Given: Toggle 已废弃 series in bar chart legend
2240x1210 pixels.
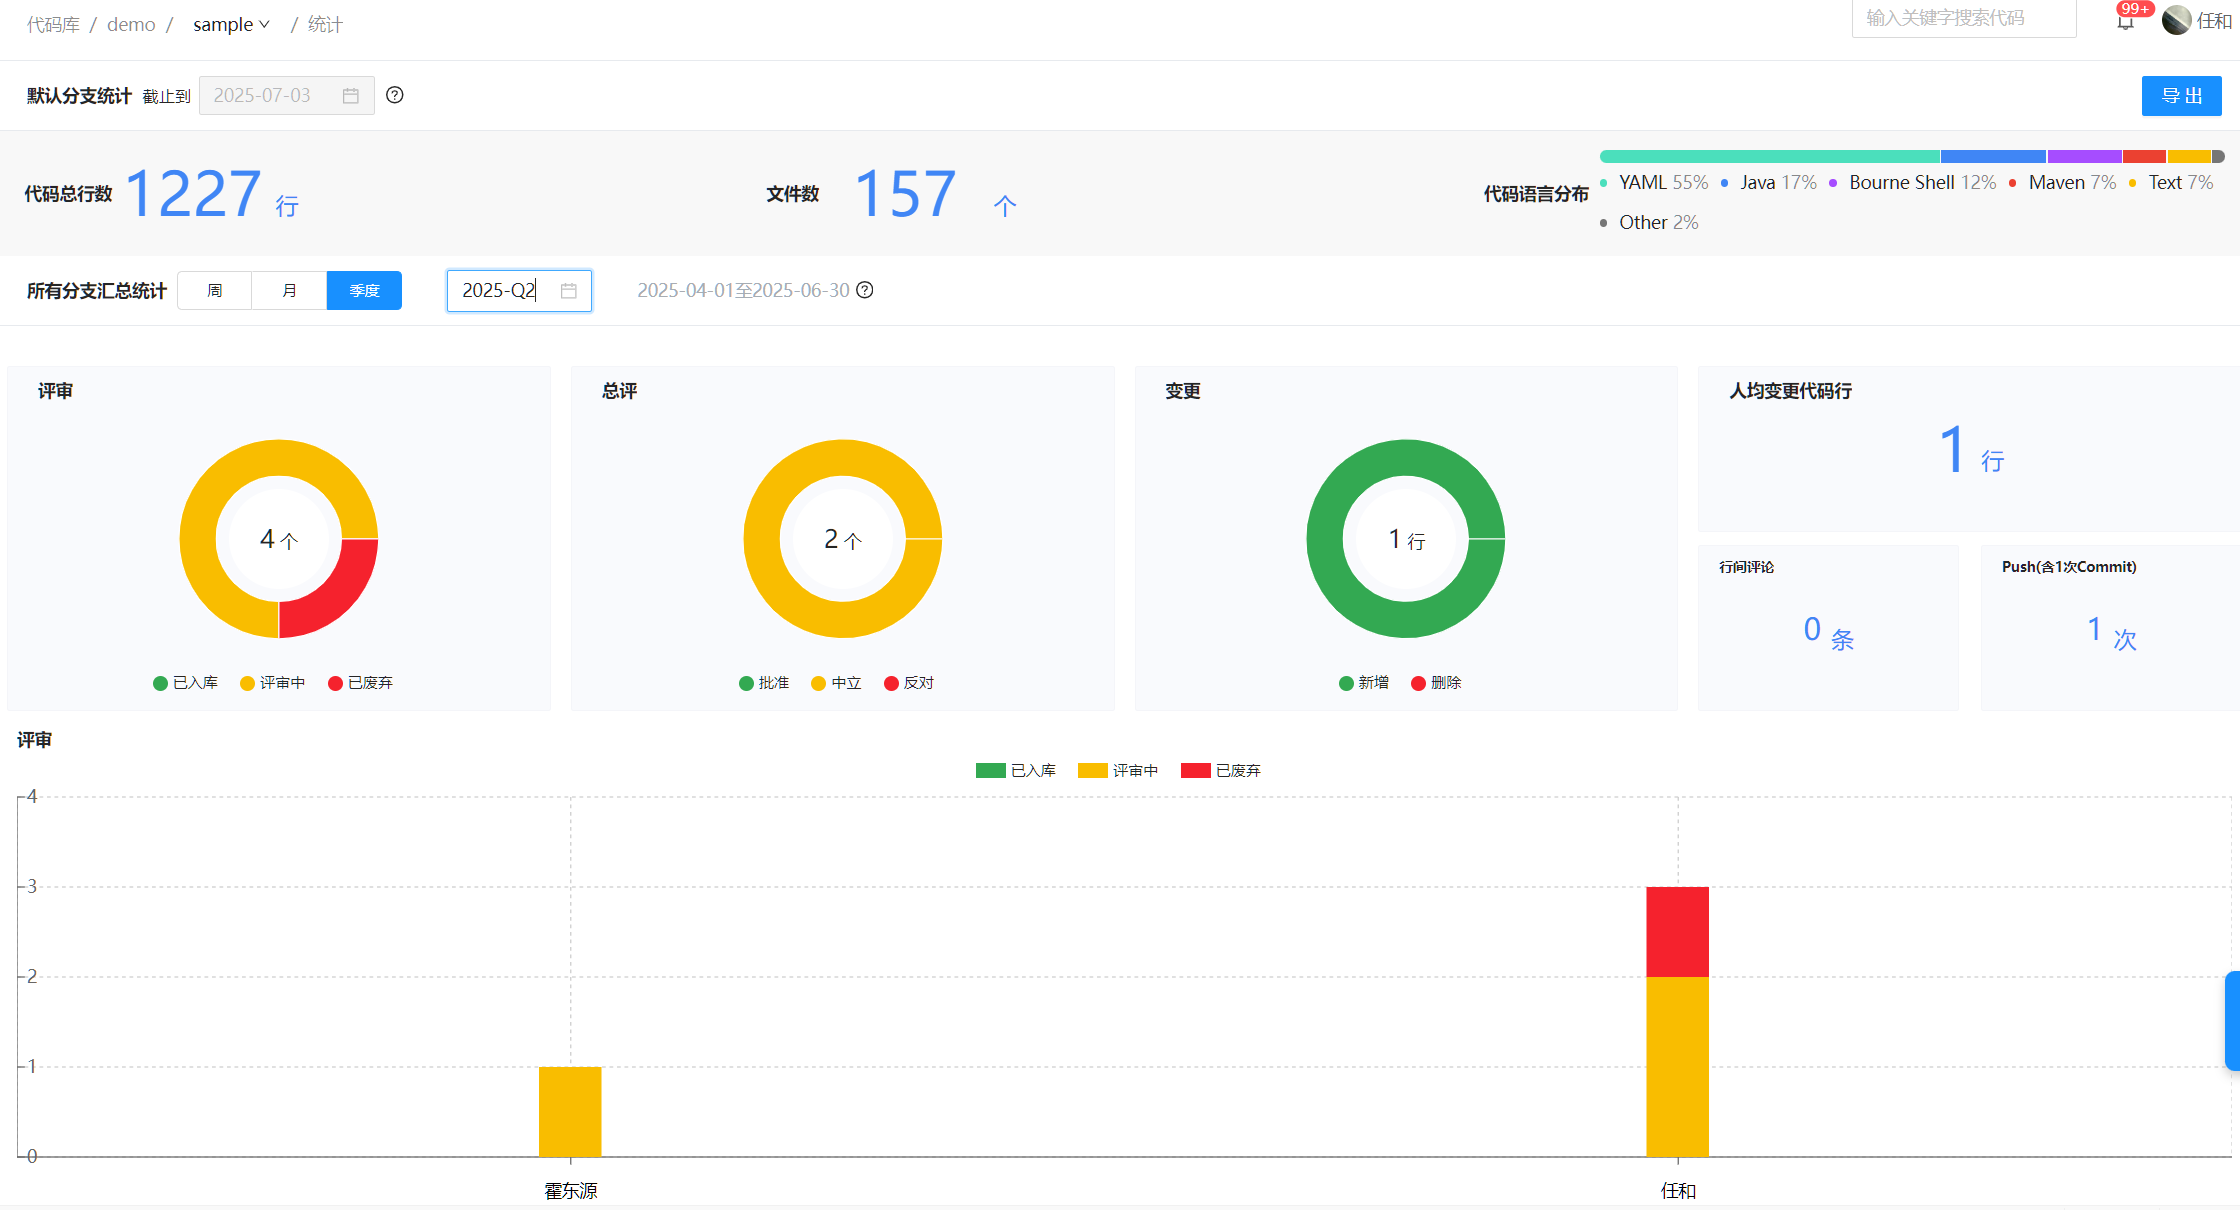Looking at the screenshot, I should 1220,770.
